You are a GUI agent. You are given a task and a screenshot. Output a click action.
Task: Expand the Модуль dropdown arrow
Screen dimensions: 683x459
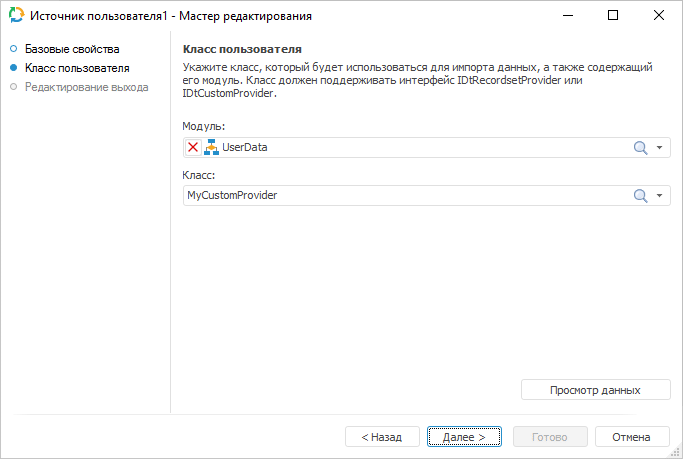coord(660,148)
